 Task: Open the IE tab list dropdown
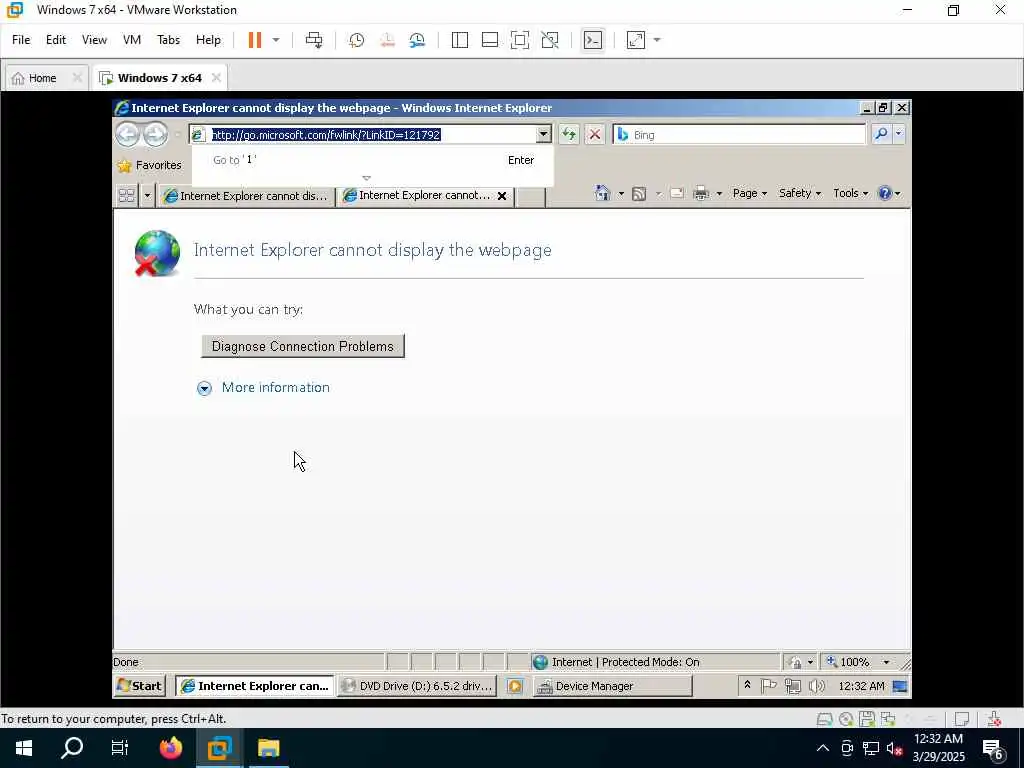(x=147, y=195)
